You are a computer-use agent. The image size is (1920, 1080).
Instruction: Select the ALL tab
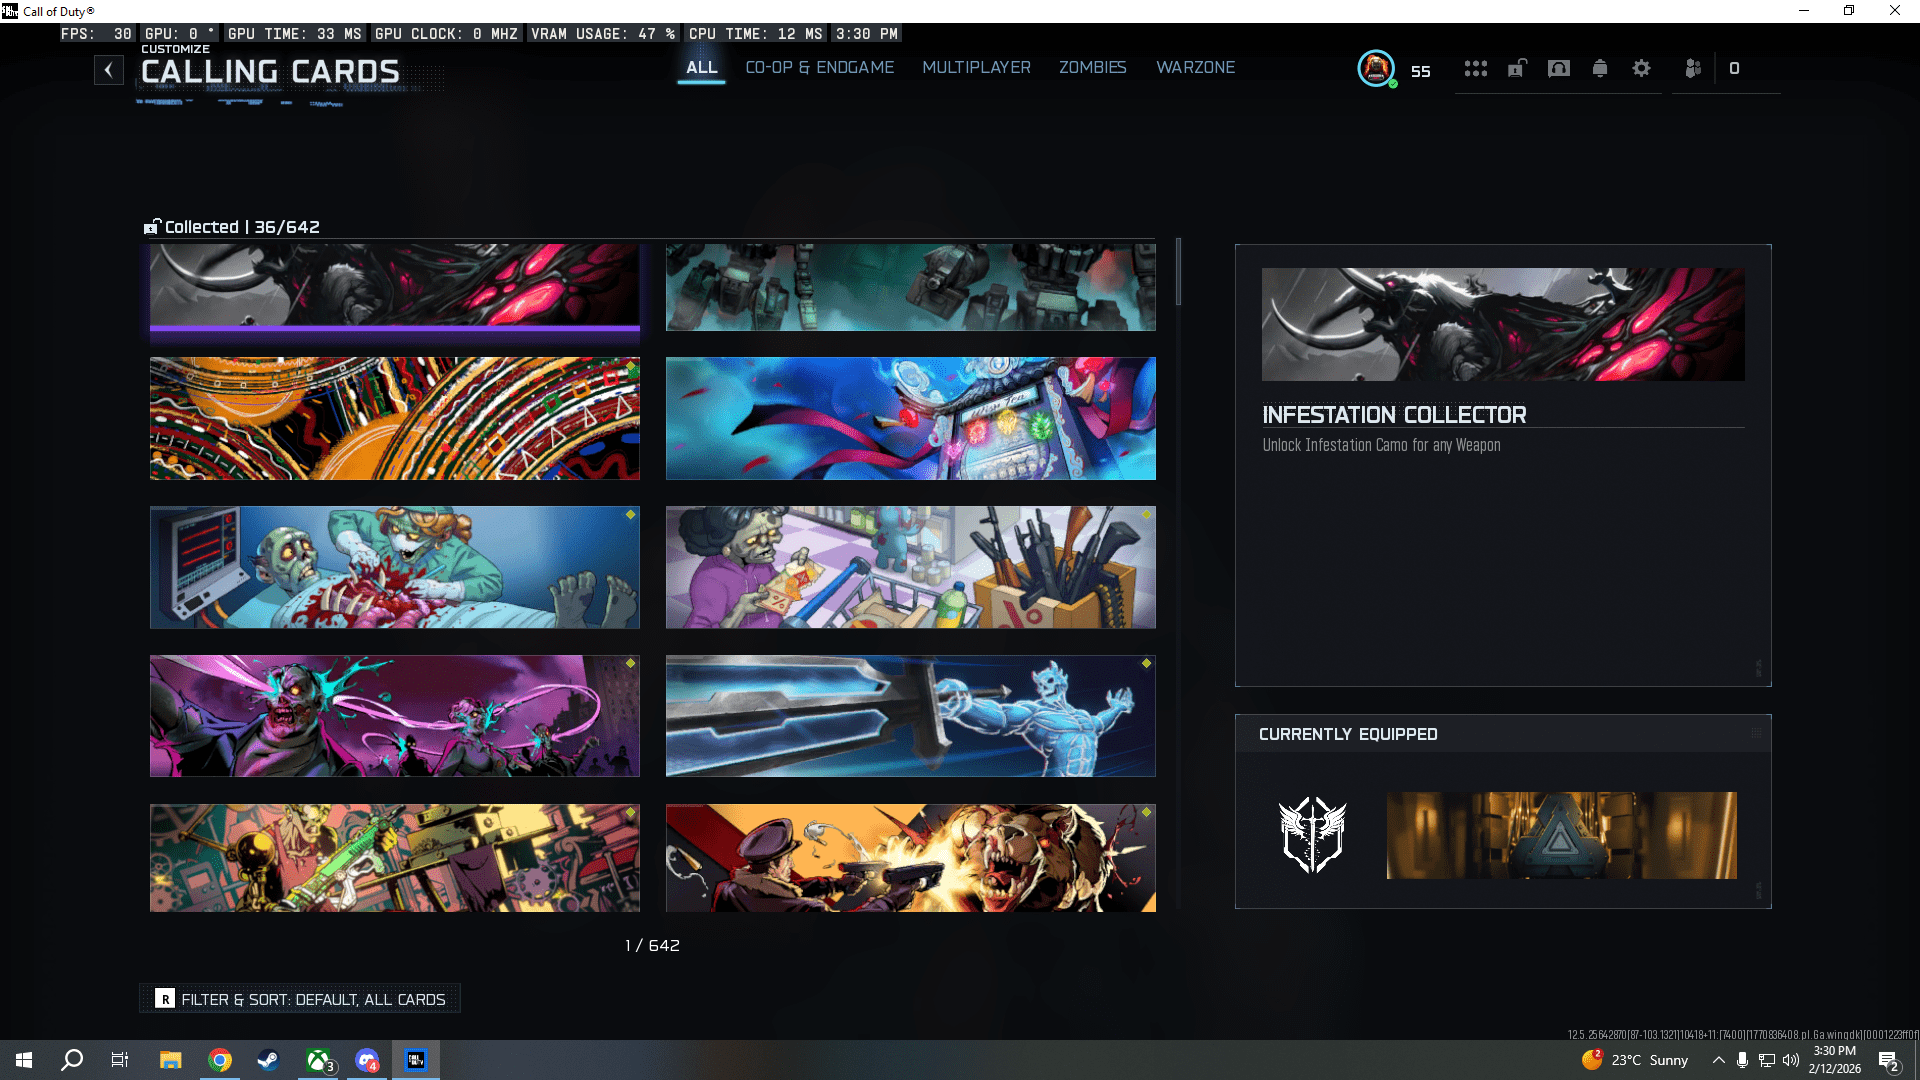click(x=701, y=68)
